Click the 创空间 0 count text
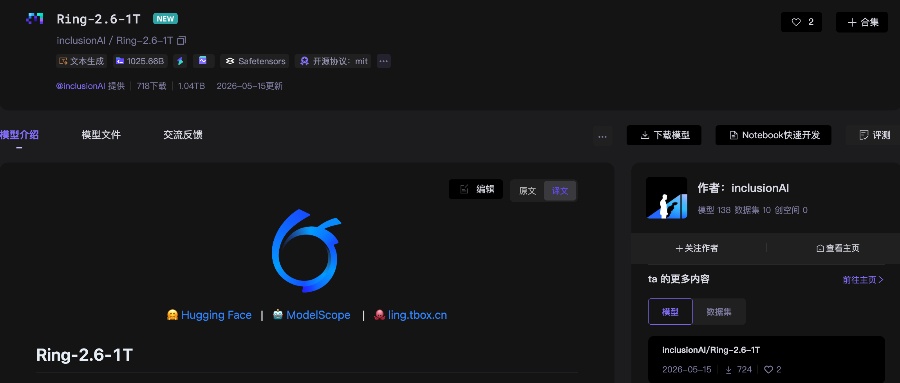 pyautogui.click(x=791, y=210)
